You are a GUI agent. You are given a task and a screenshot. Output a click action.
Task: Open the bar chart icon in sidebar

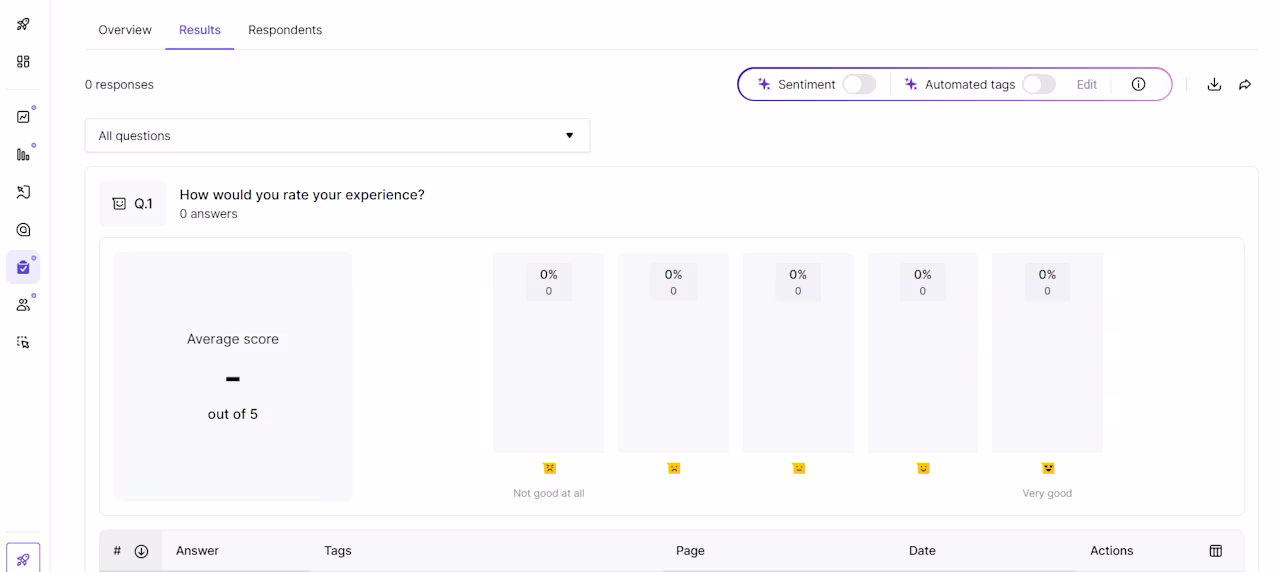(23, 154)
